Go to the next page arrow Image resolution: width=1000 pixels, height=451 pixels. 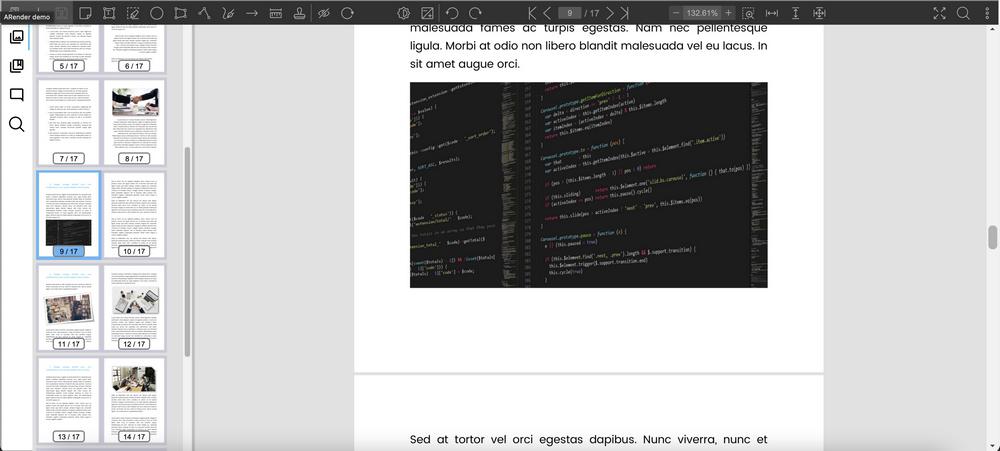coord(609,13)
